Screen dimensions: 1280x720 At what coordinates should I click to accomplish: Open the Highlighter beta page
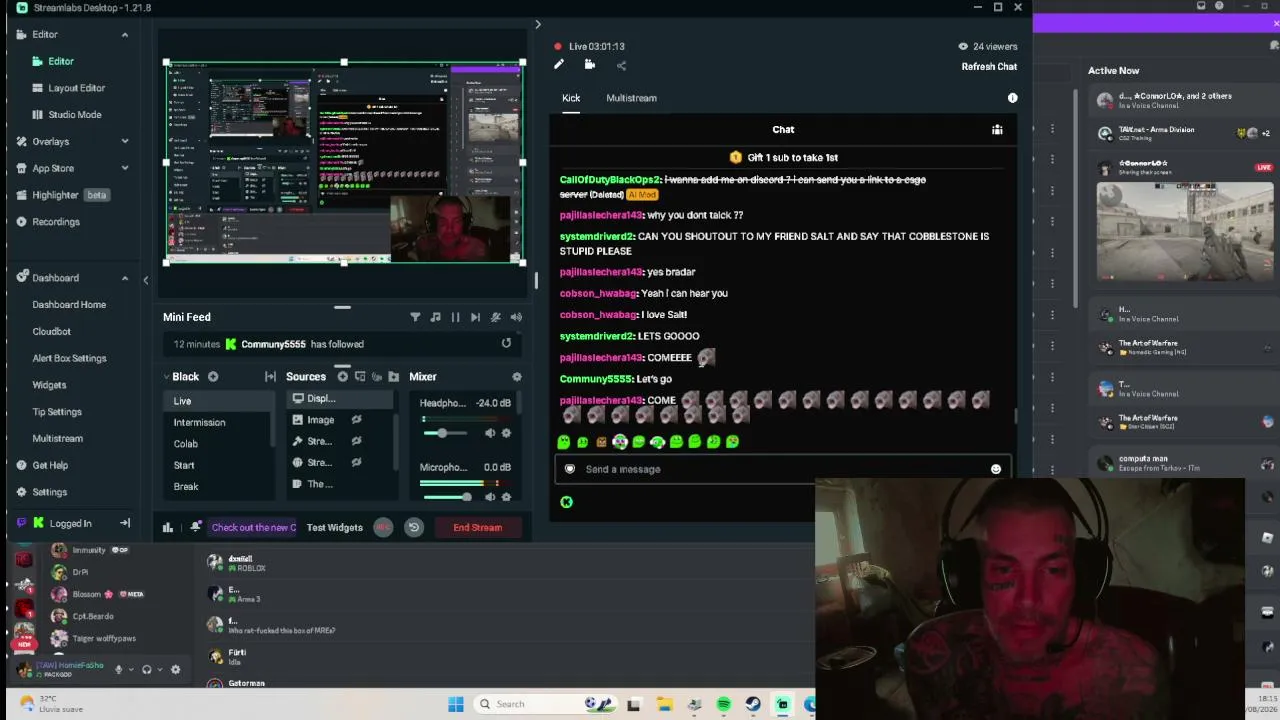pyautogui.click(x=70, y=195)
